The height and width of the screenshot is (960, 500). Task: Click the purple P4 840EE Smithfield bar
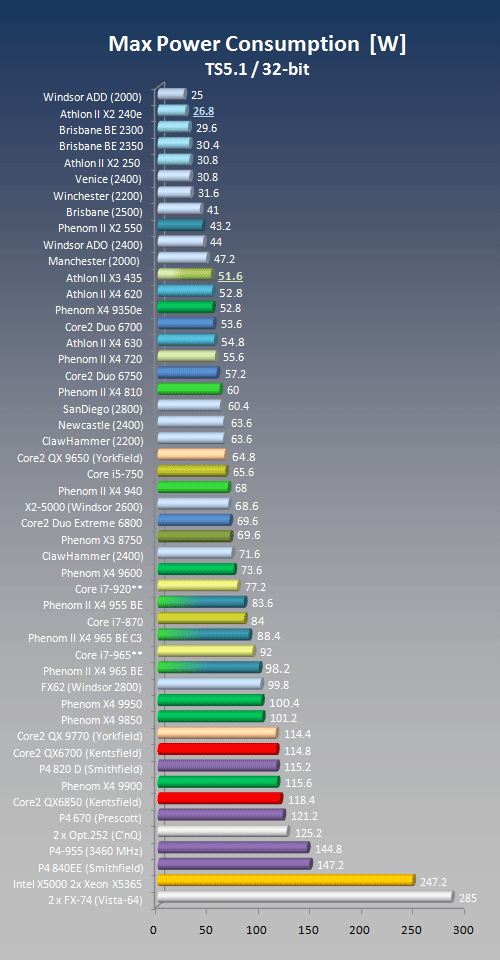click(x=235, y=864)
